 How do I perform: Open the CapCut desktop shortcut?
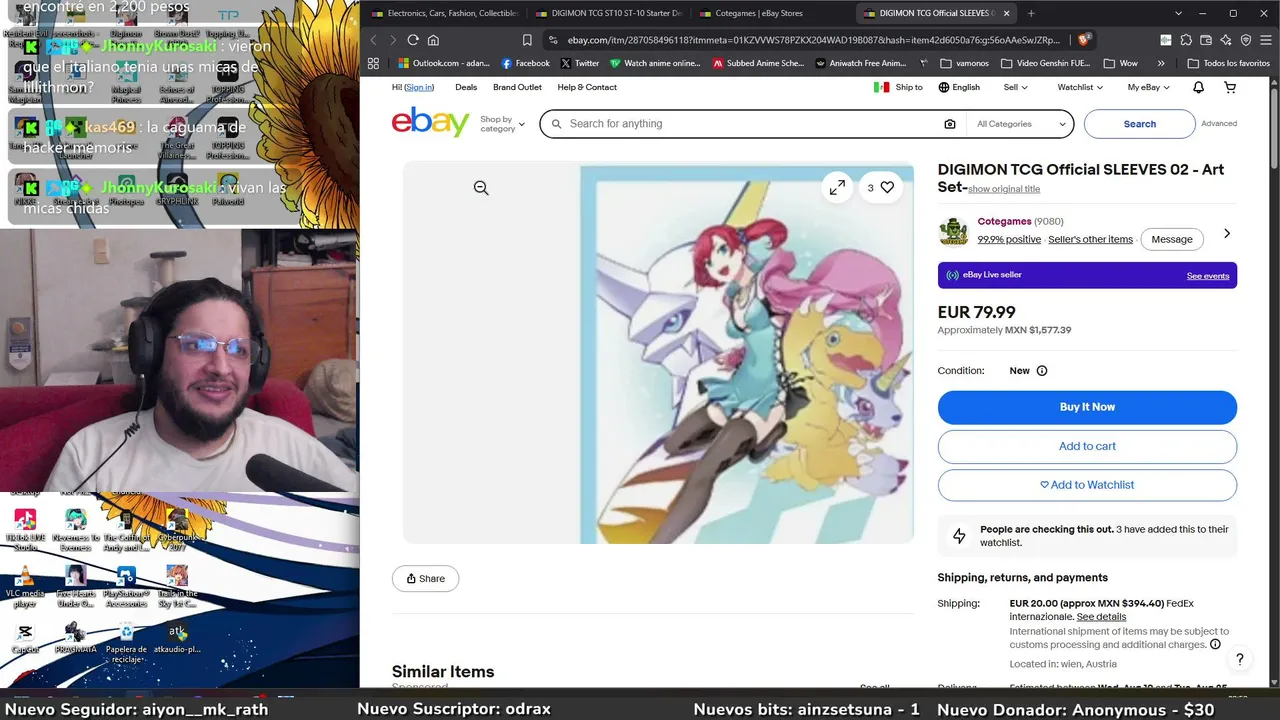click(x=25, y=638)
